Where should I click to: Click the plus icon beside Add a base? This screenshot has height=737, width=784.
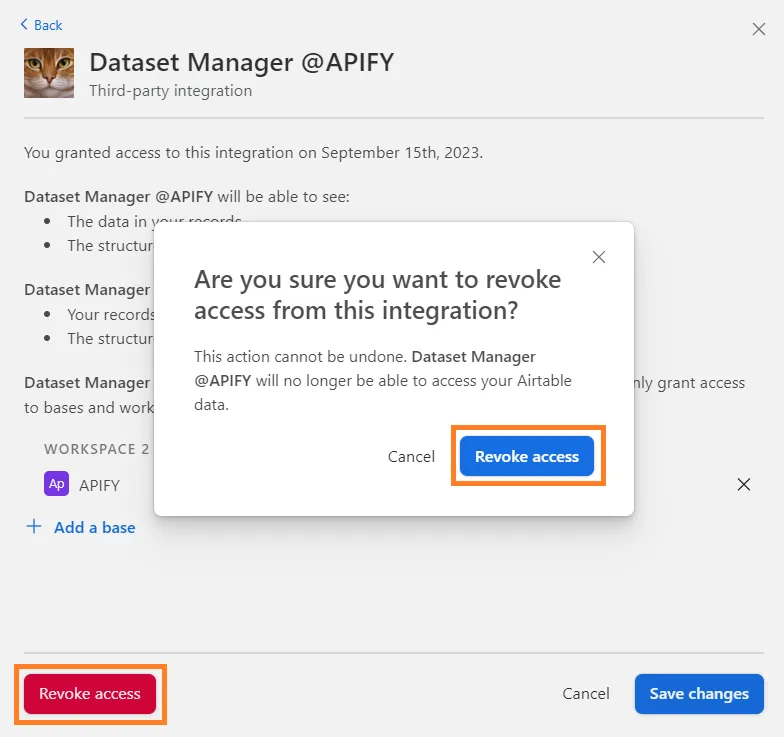34,526
